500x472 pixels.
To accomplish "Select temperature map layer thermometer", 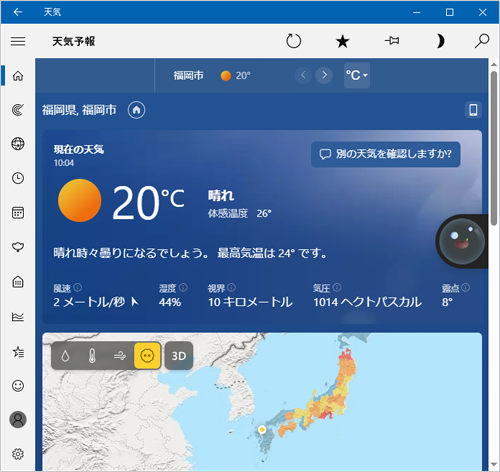I will pos(92,356).
